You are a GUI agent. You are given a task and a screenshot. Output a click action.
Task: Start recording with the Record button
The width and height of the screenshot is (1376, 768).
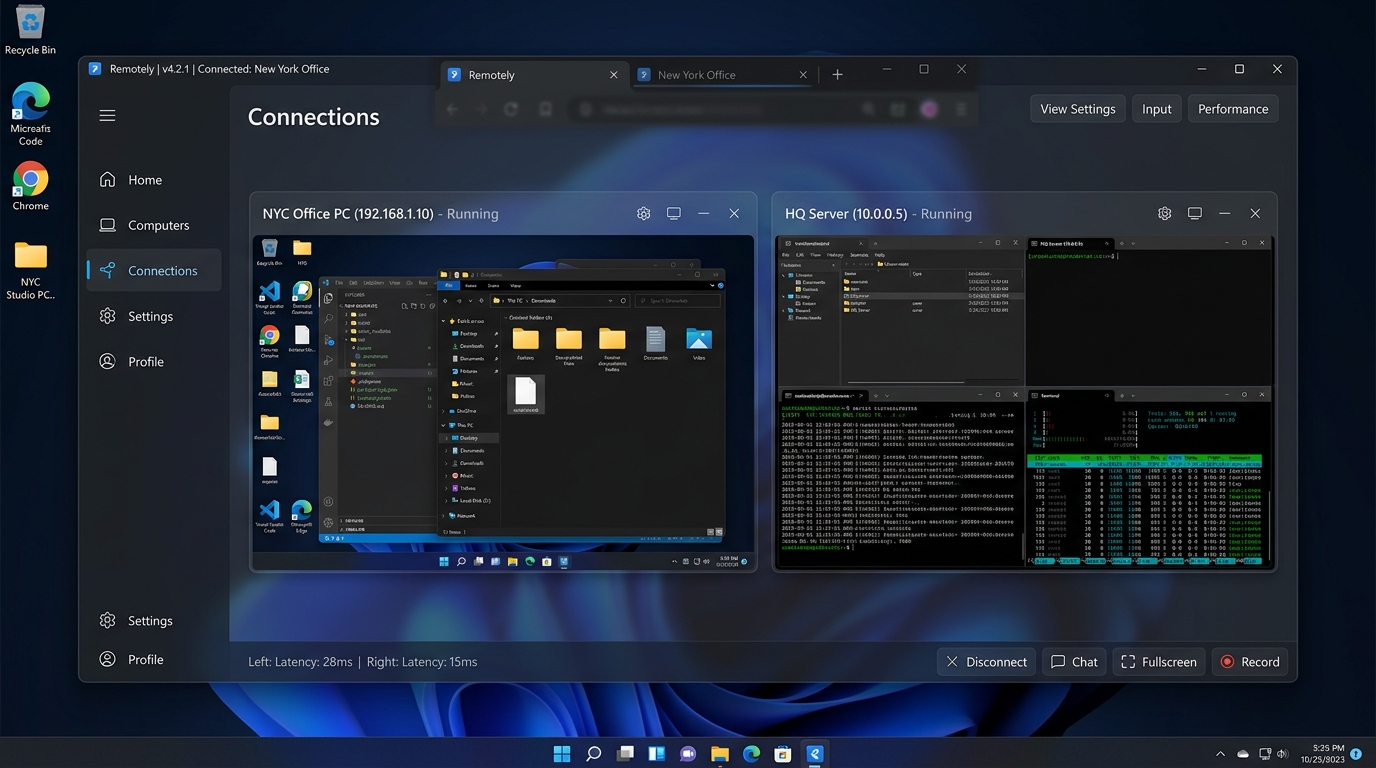[1250, 662]
